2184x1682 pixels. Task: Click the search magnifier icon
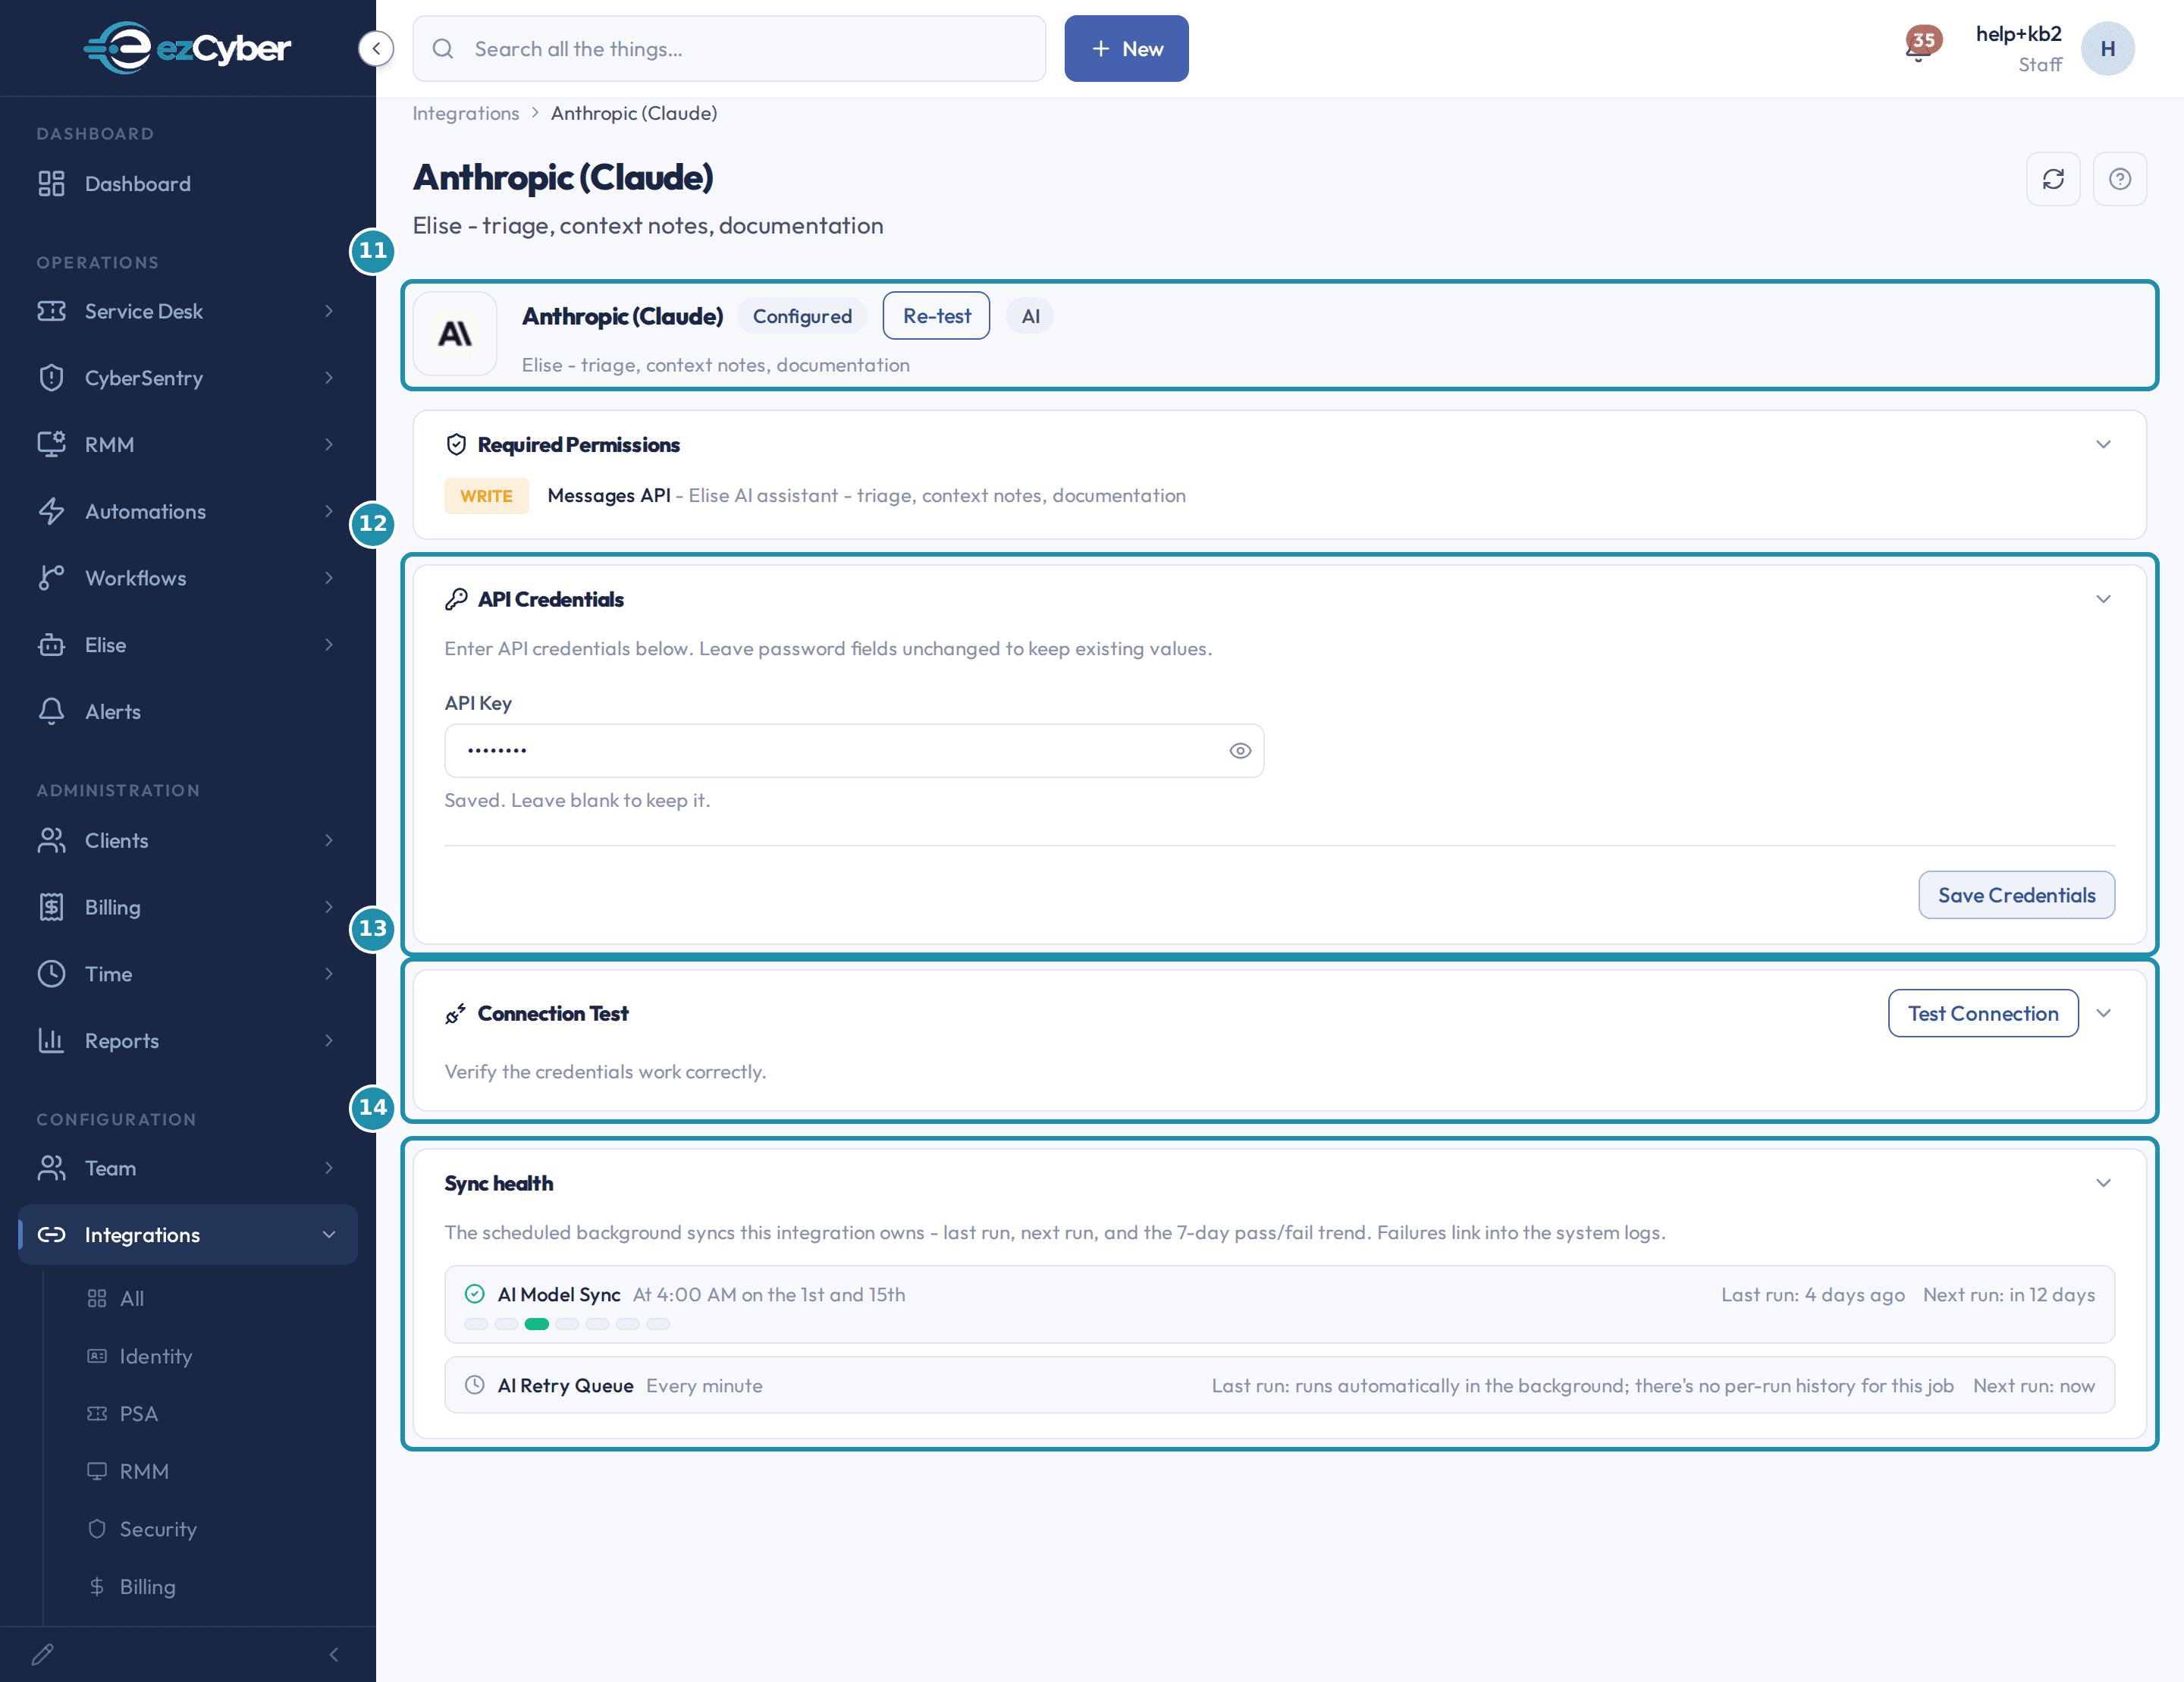click(x=443, y=49)
